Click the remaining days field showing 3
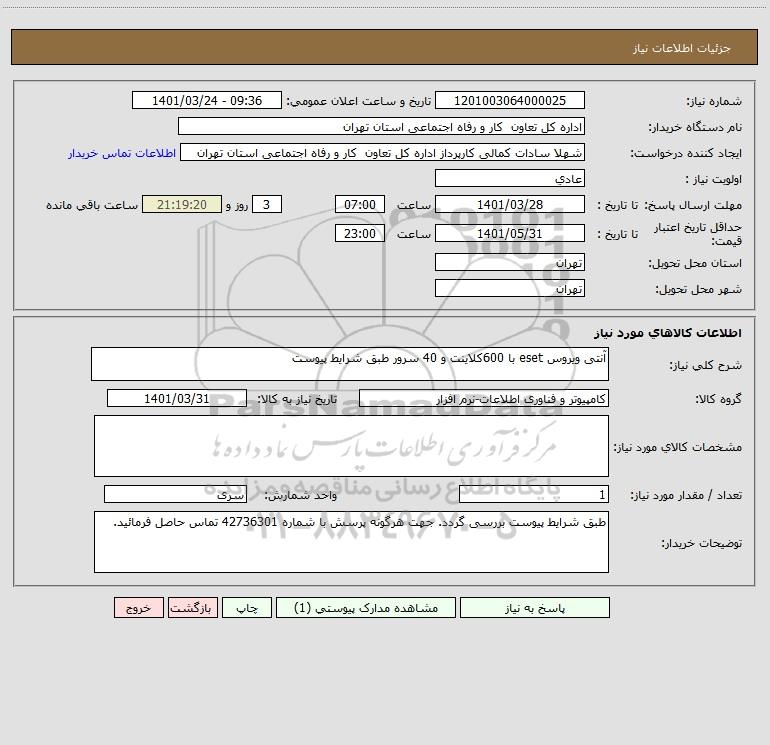 267,204
